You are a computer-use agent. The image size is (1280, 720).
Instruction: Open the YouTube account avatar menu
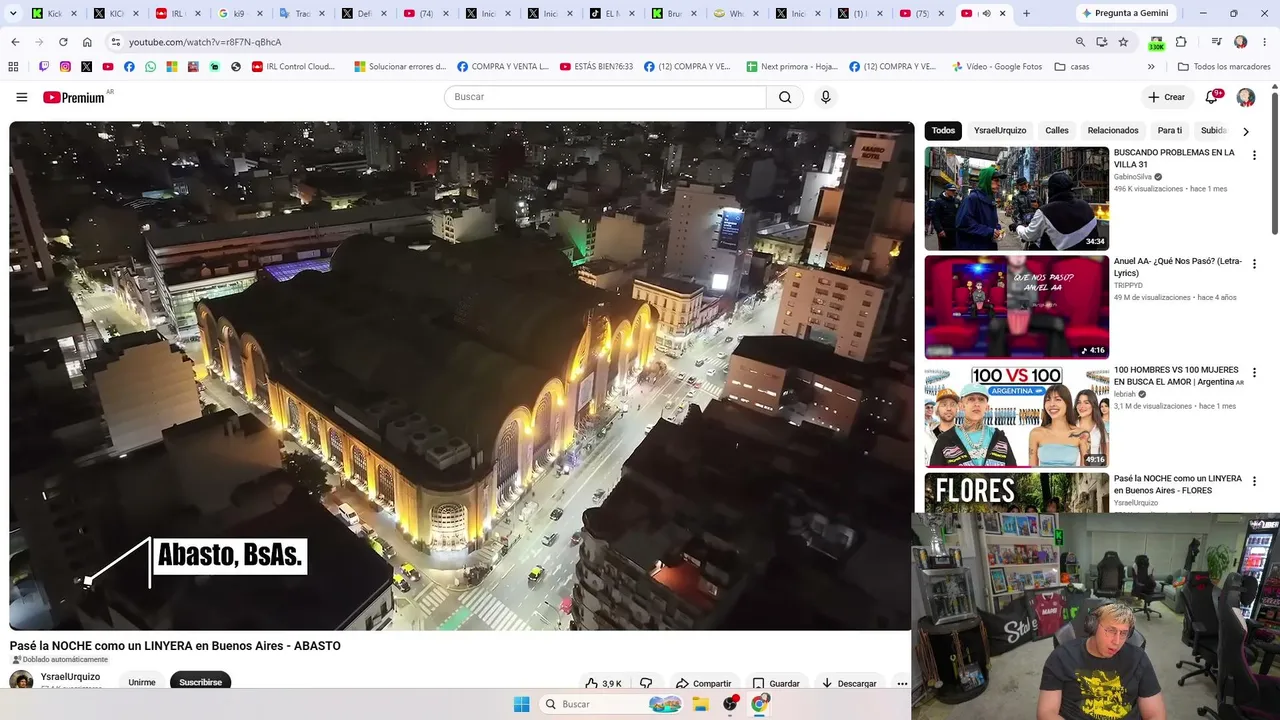(1246, 97)
